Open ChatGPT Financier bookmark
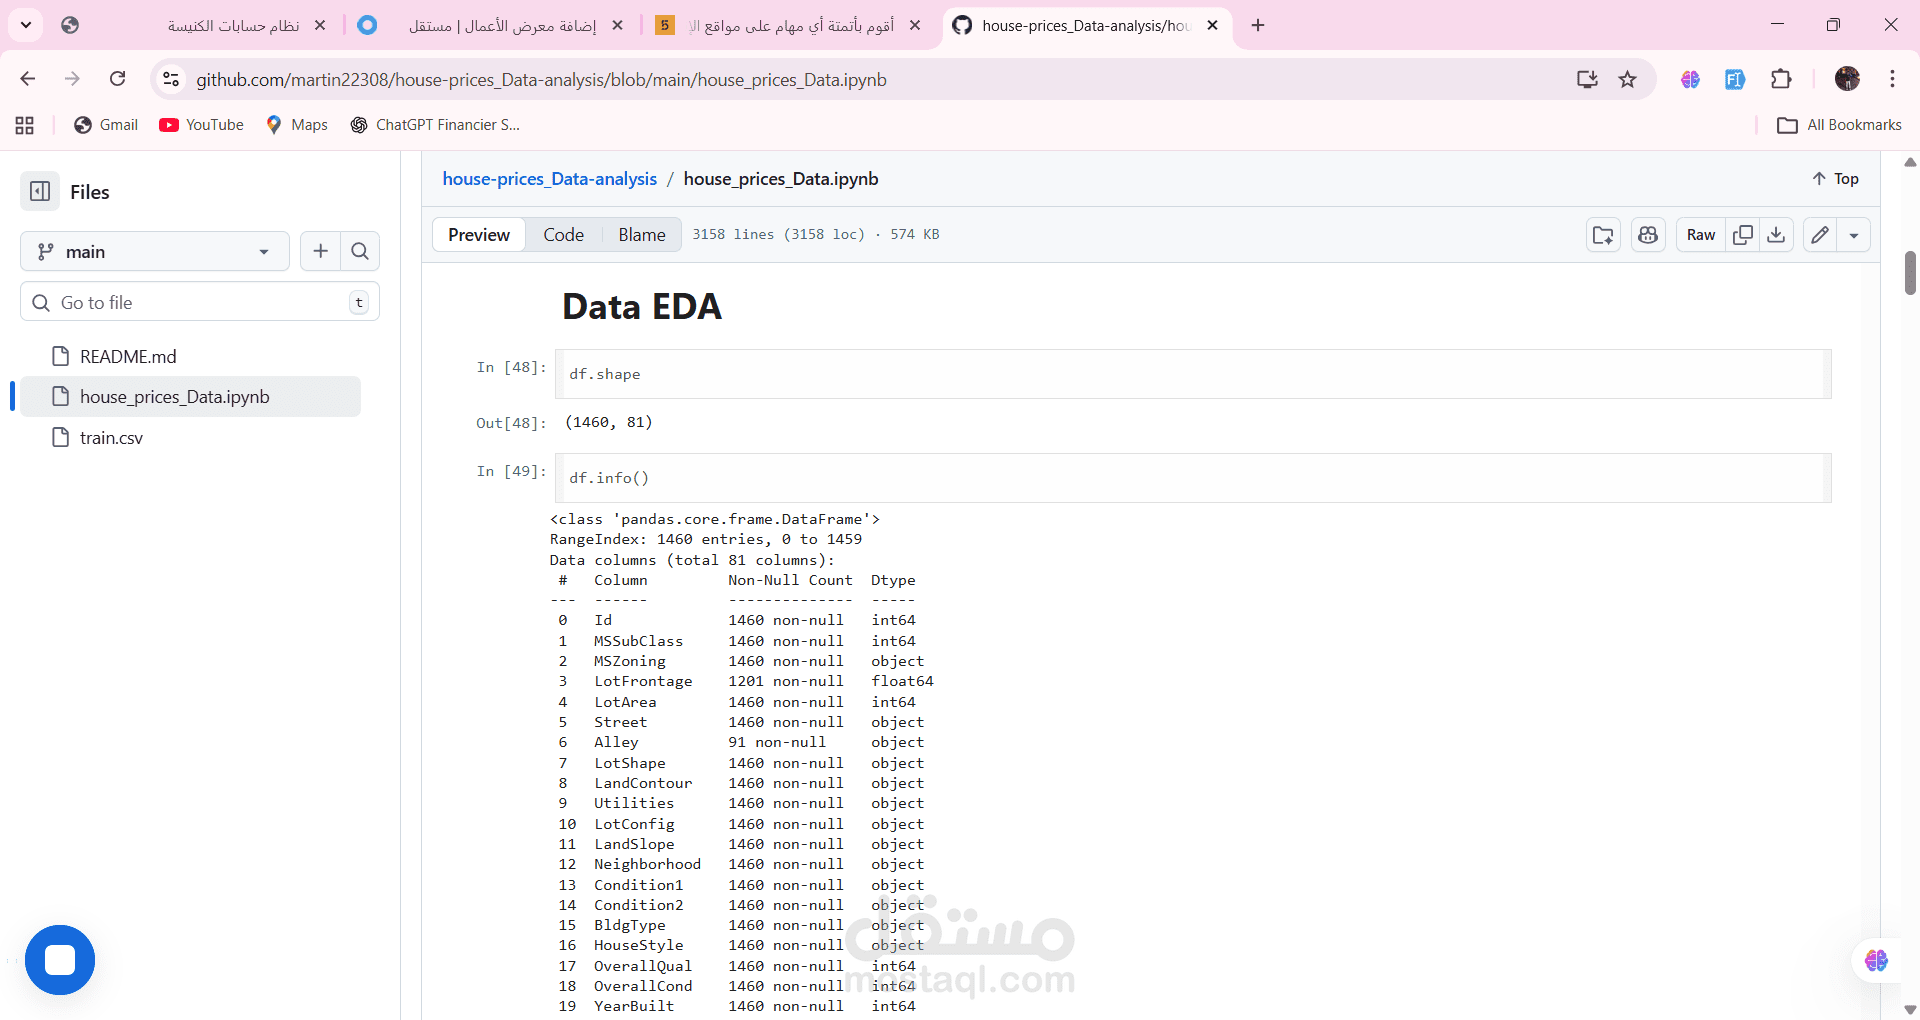Viewport: 1920px width, 1020px height. [435, 125]
